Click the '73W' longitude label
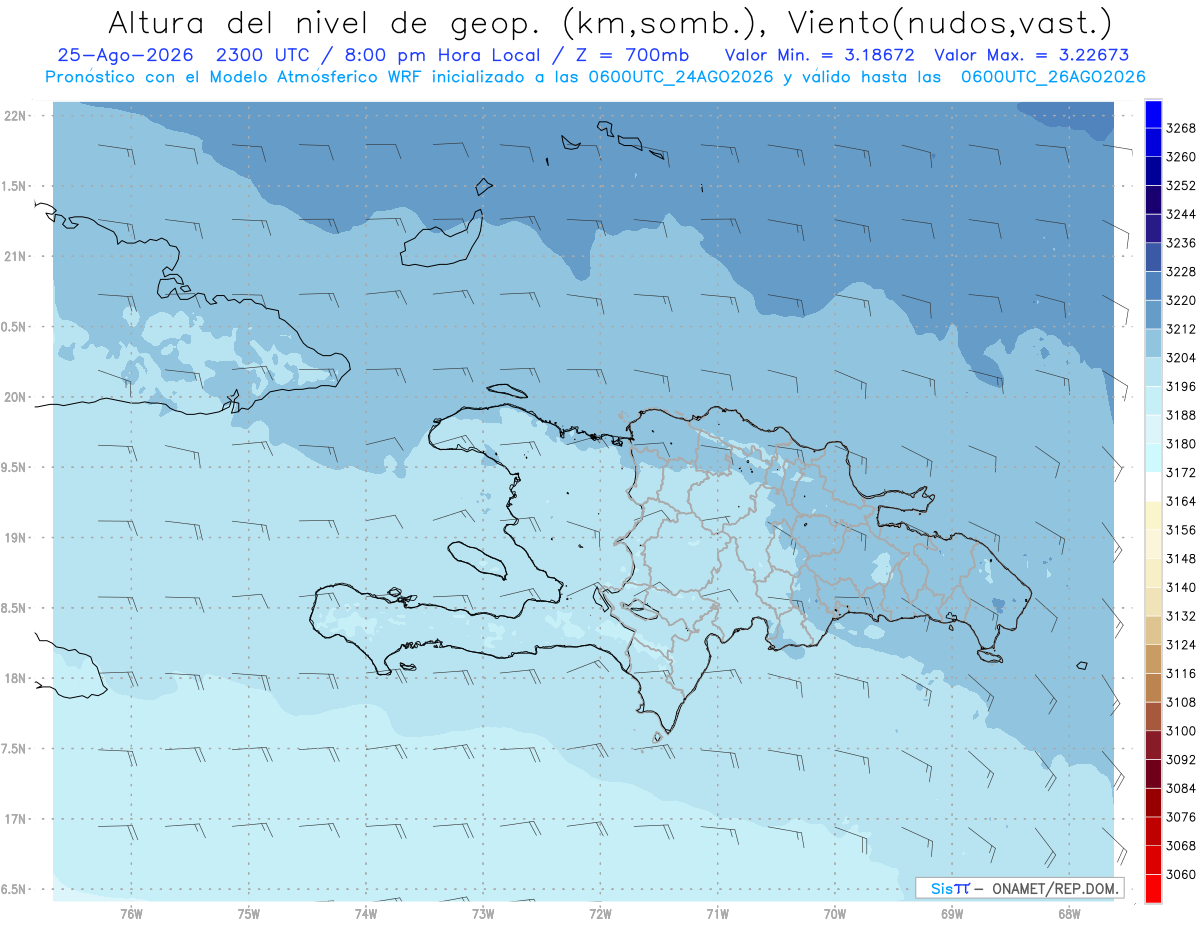1200x927 pixels. click(483, 914)
